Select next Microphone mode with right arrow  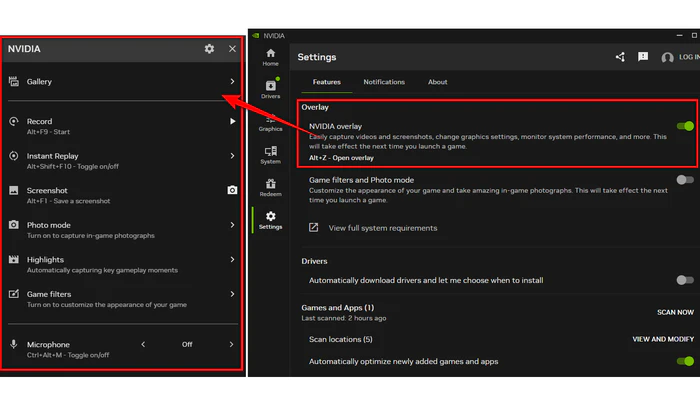click(231, 344)
